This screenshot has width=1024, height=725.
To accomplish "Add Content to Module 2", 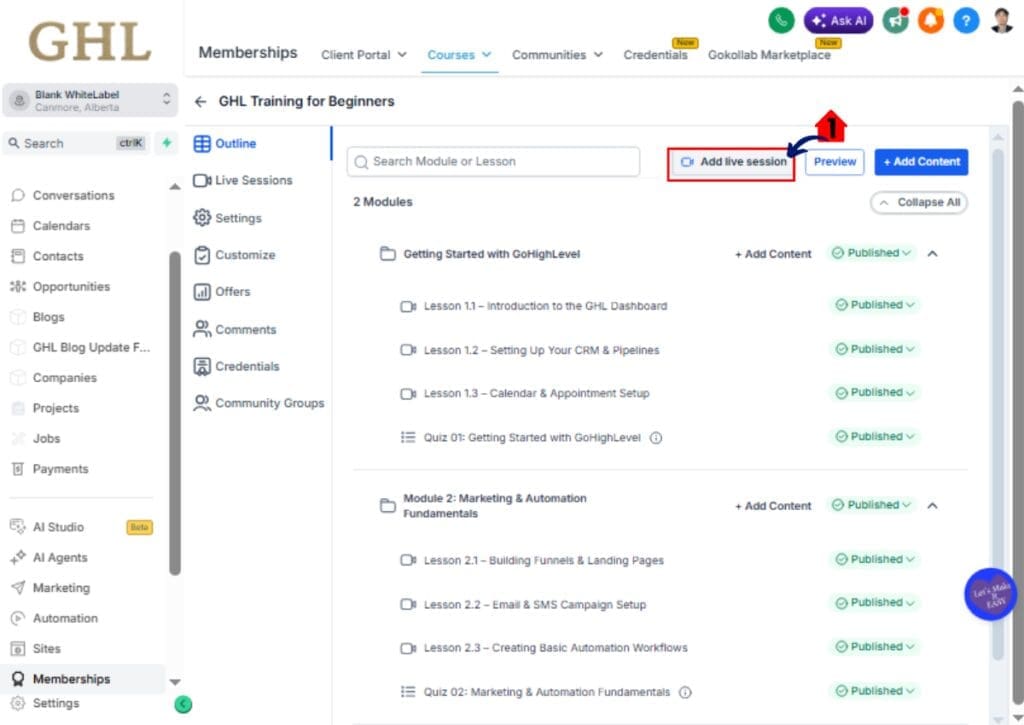I will 773,506.
